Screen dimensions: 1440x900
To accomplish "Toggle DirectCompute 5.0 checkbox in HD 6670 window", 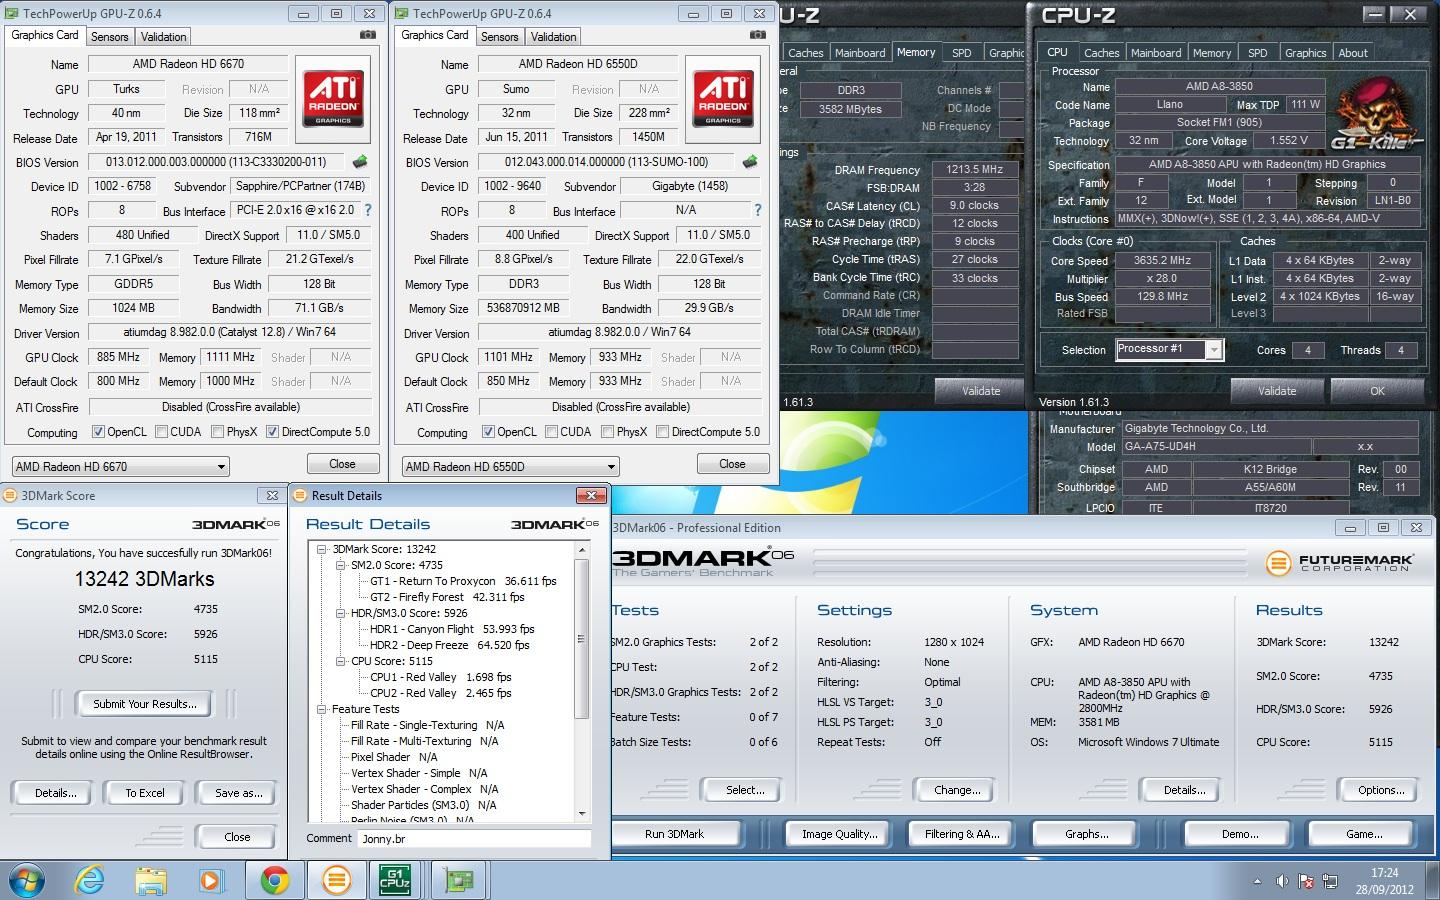I will pyautogui.click(x=272, y=432).
